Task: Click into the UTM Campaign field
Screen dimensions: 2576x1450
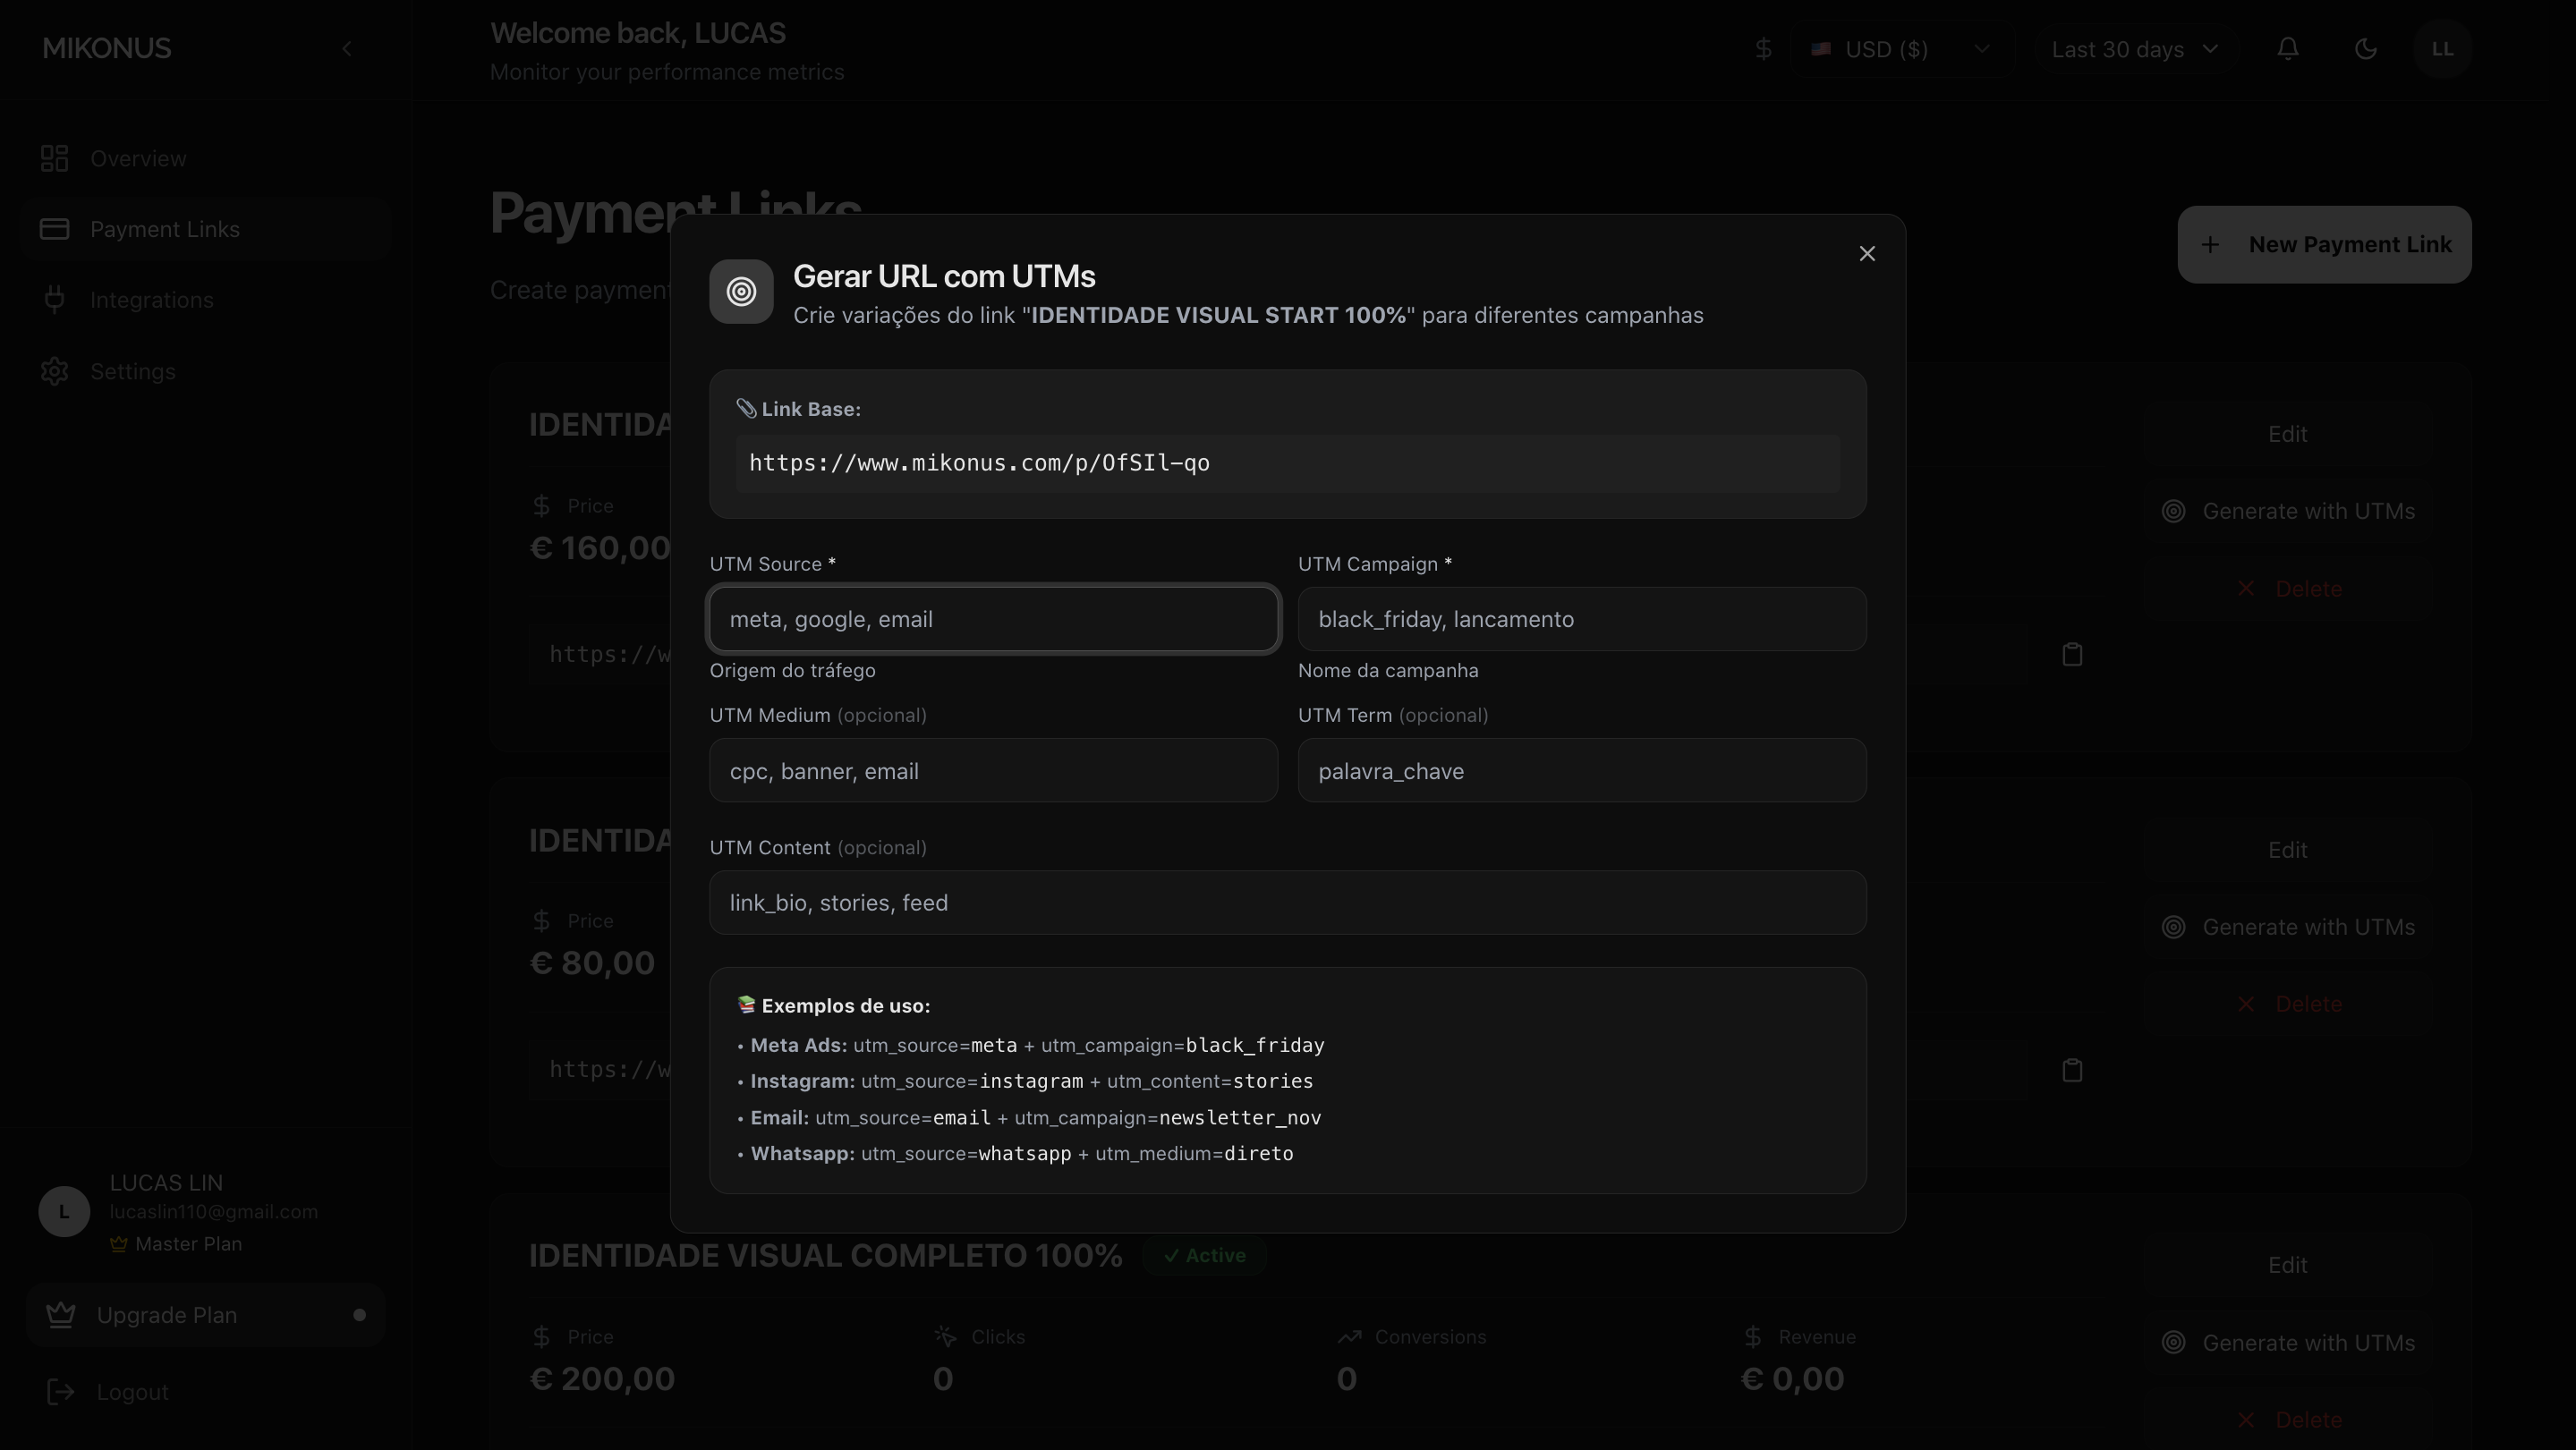Action: coord(1581,619)
